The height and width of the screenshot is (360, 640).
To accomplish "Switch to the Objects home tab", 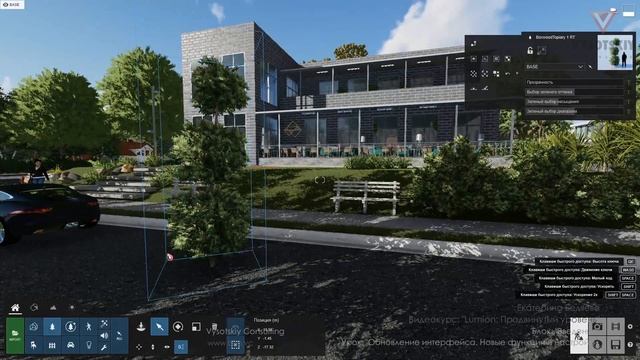I will pos(15,308).
